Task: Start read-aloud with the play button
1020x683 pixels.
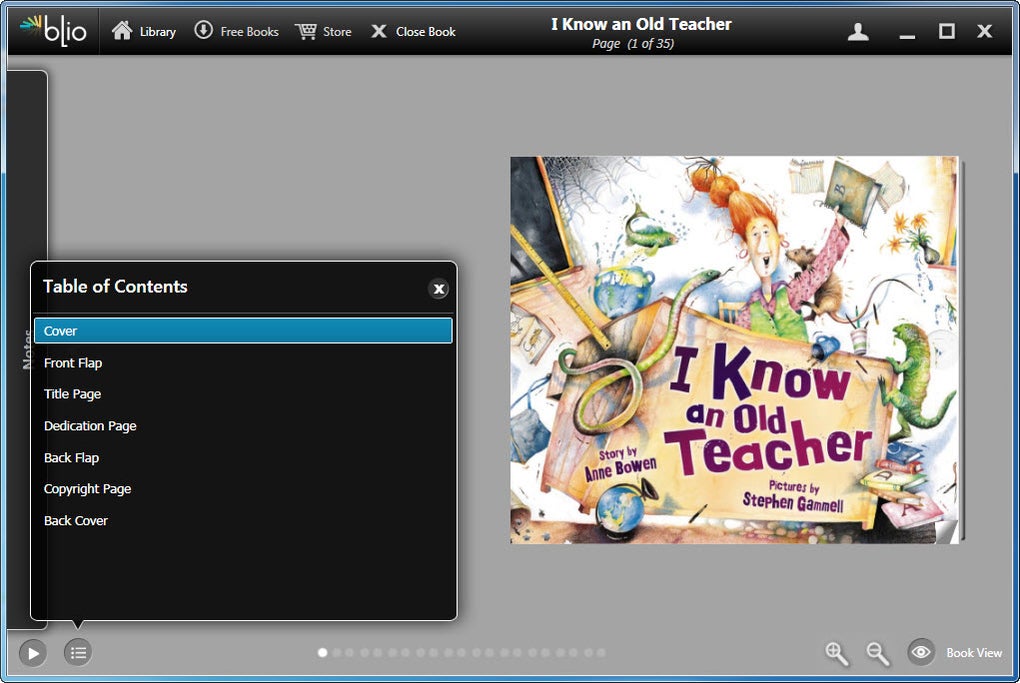Action: click(x=33, y=652)
